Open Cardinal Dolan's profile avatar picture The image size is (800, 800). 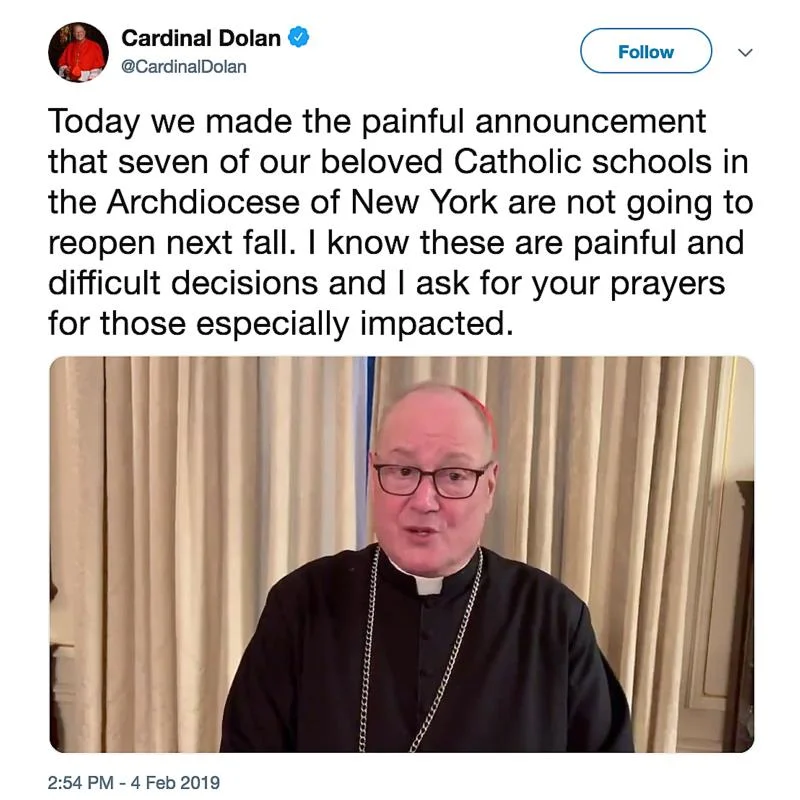[x=78, y=52]
